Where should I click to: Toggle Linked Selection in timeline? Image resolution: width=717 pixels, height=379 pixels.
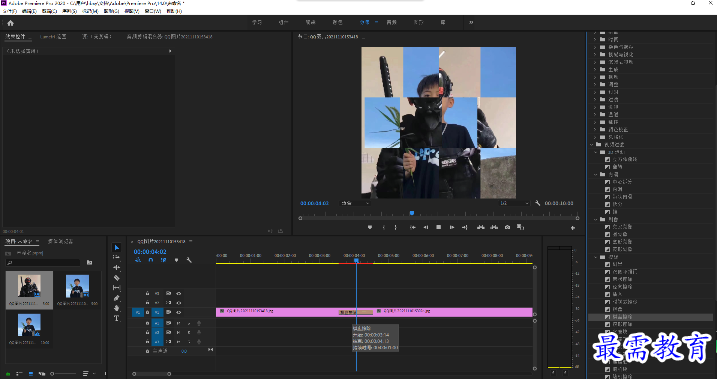(x=163, y=260)
